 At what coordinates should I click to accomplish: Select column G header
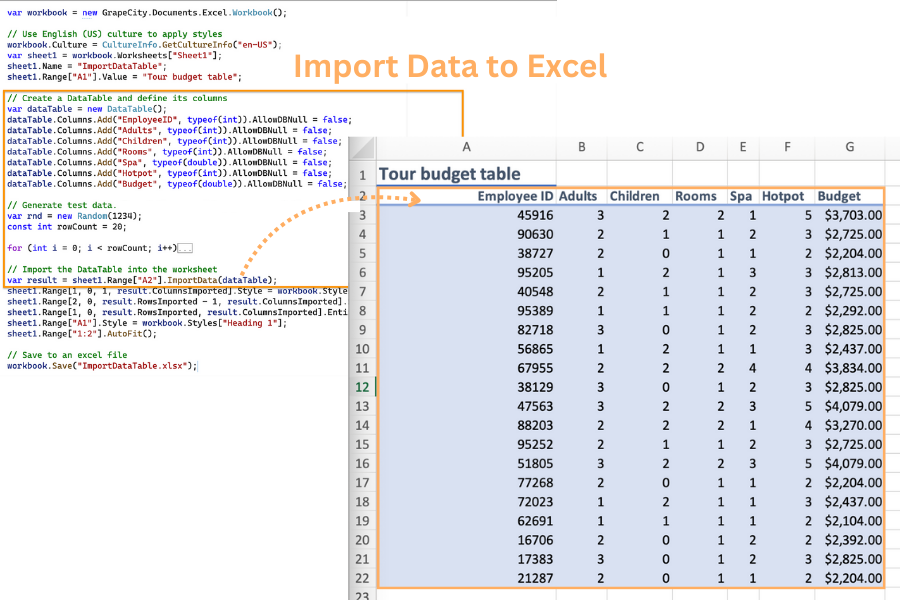coord(849,148)
